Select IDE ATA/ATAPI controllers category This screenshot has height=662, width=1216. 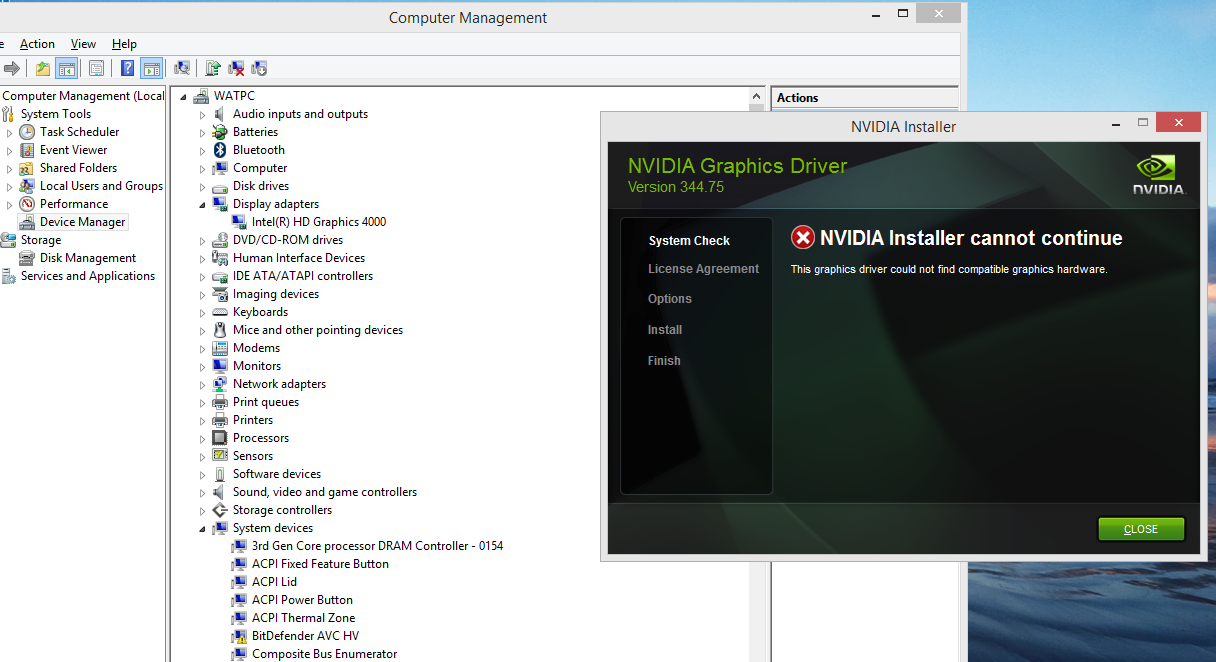[303, 276]
